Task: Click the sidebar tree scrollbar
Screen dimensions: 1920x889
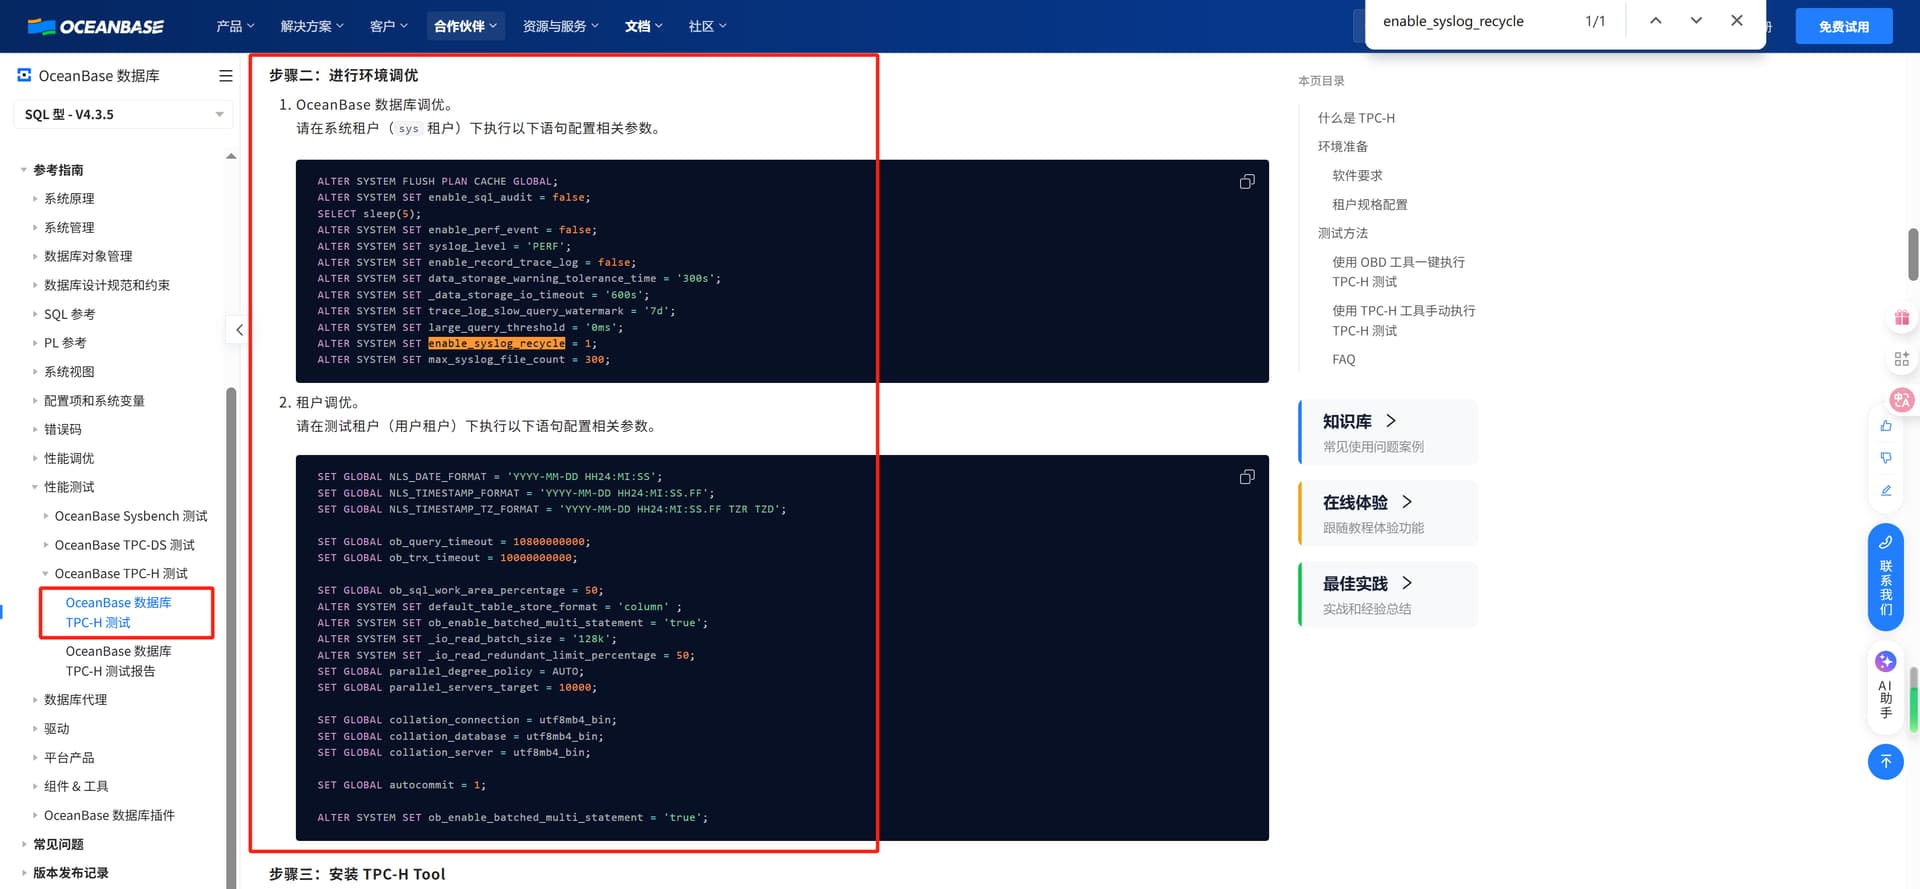Action: (231, 638)
